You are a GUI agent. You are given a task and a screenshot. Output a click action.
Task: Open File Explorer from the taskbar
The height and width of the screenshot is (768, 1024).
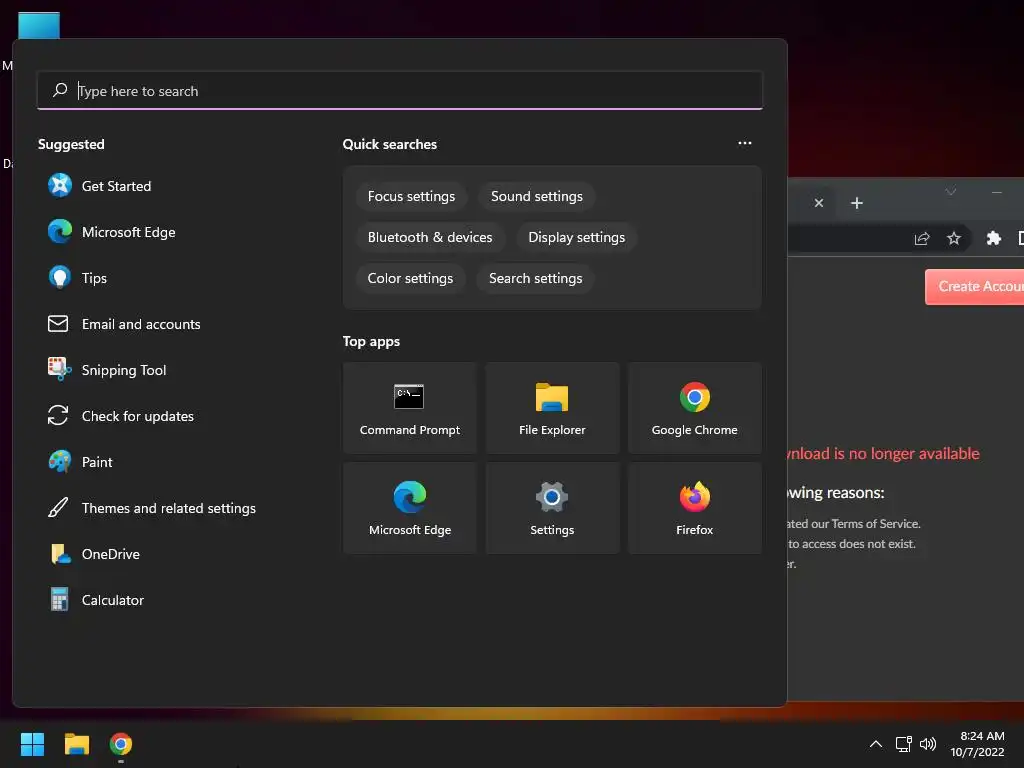(76, 744)
